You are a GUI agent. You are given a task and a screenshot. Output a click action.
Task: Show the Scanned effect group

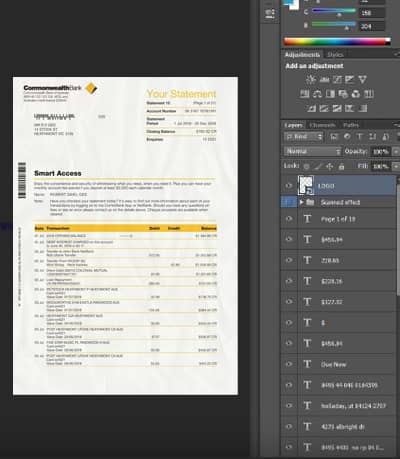point(289,202)
